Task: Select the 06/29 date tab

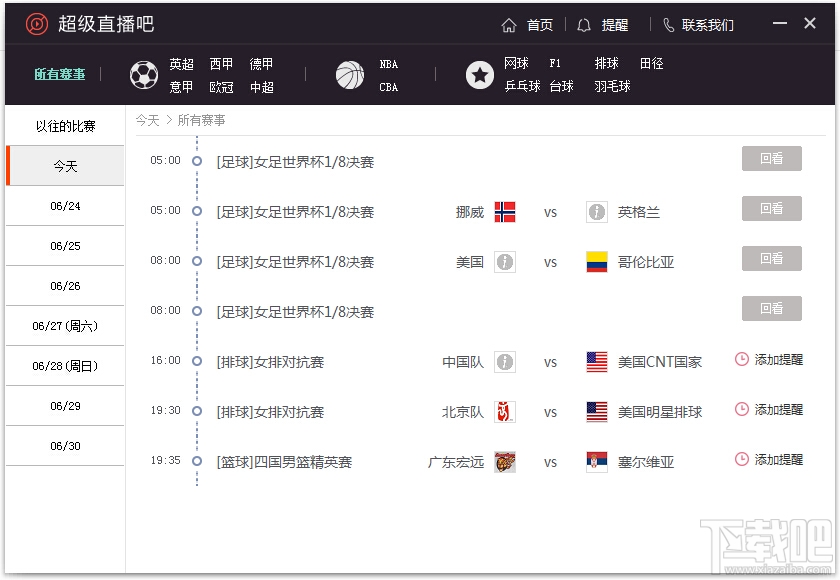Action: point(65,406)
